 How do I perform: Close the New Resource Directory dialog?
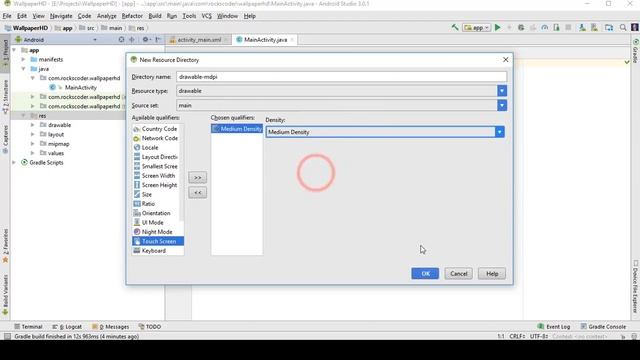pos(505,60)
